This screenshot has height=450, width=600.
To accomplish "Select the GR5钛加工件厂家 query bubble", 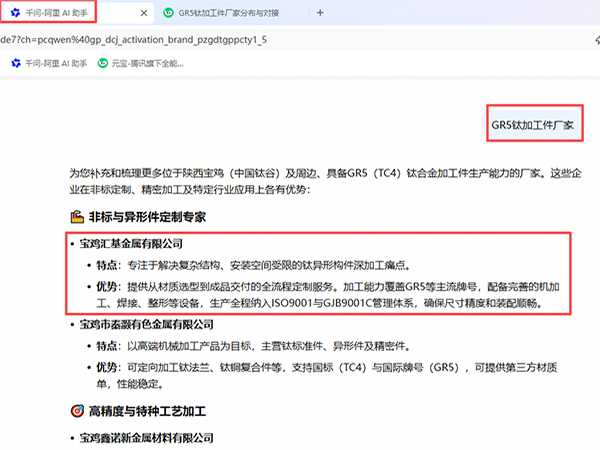I will coord(532,125).
